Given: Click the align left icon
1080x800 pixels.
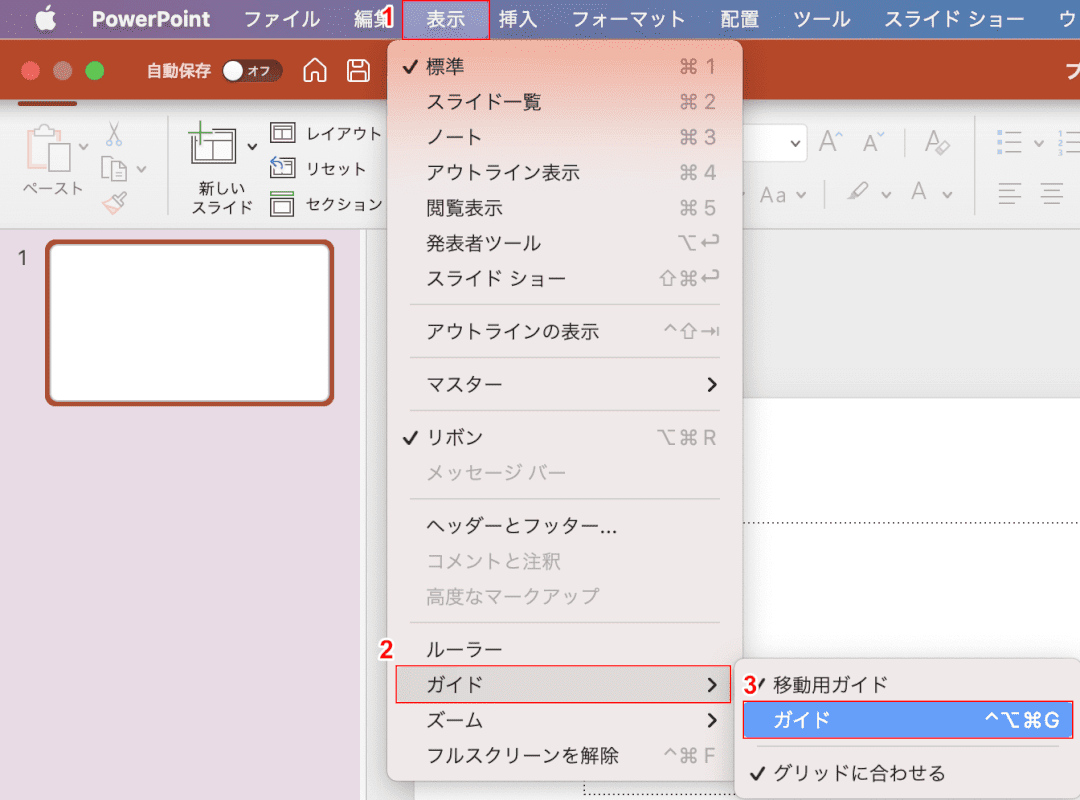Looking at the screenshot, I should 1010,193.
